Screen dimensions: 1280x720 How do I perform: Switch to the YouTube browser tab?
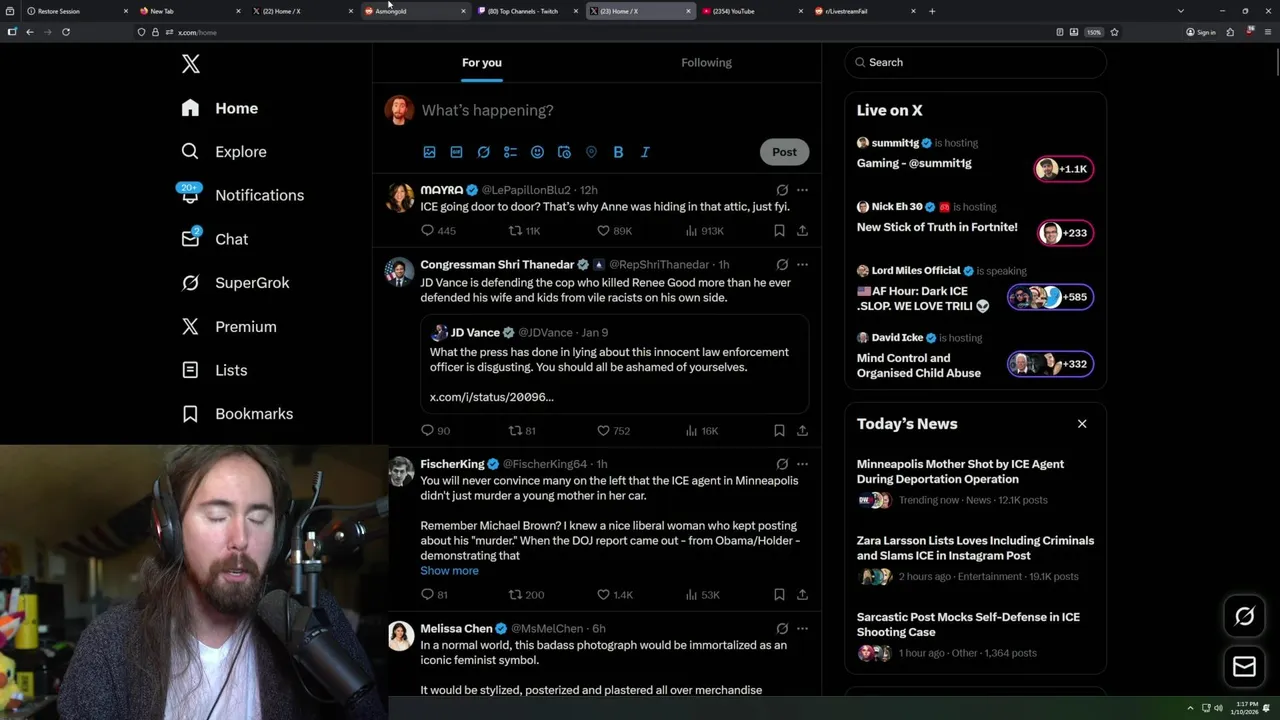[x=753, y=11]
